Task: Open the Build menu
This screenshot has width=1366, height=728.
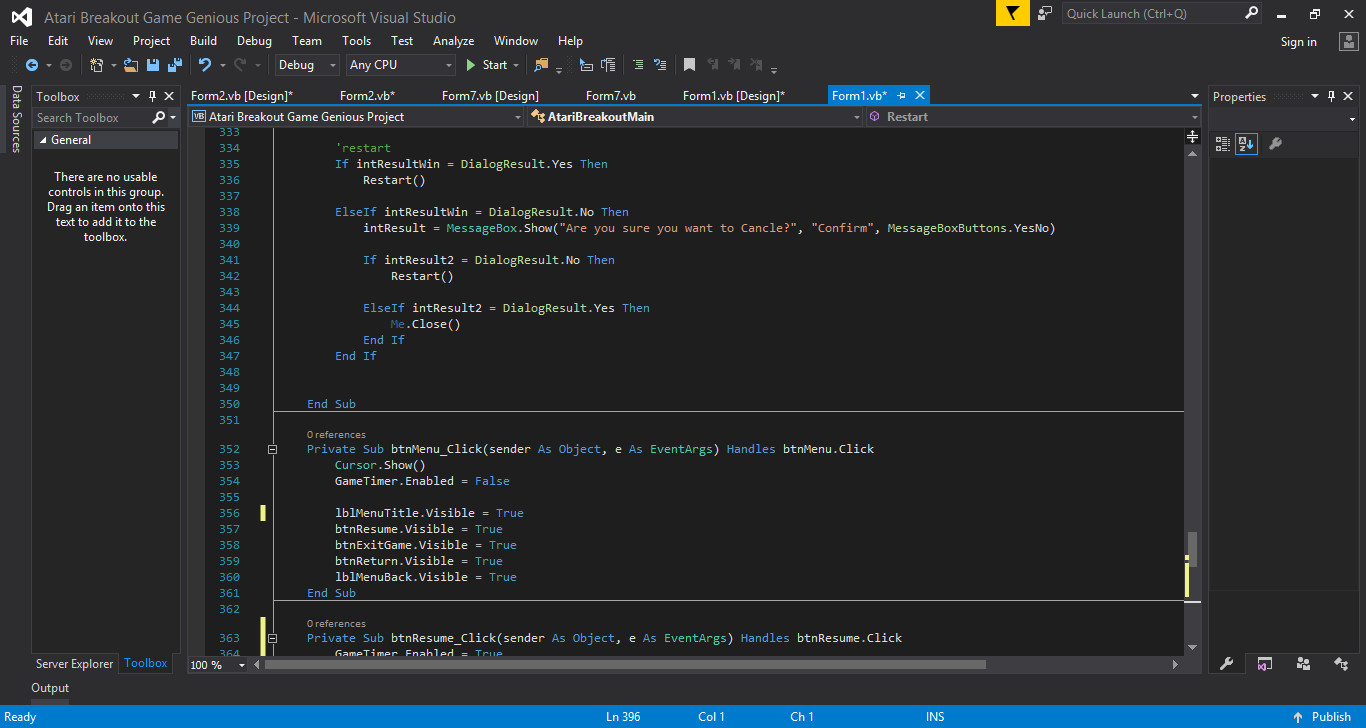Action: tap(203, 41)
